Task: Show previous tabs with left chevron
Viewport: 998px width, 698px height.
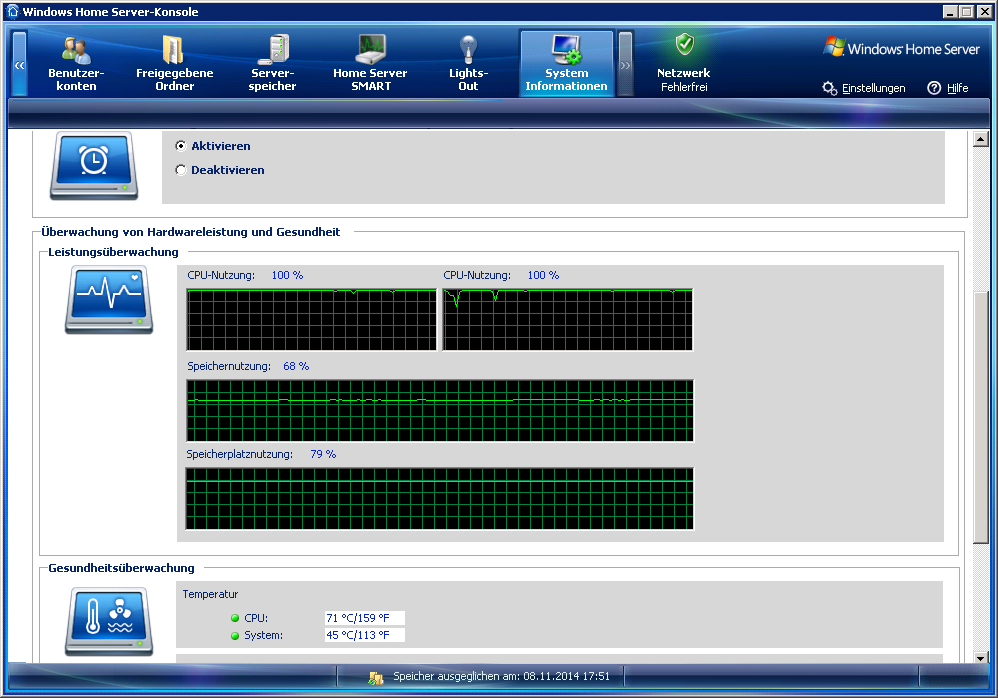Action: tap(20, 64)
